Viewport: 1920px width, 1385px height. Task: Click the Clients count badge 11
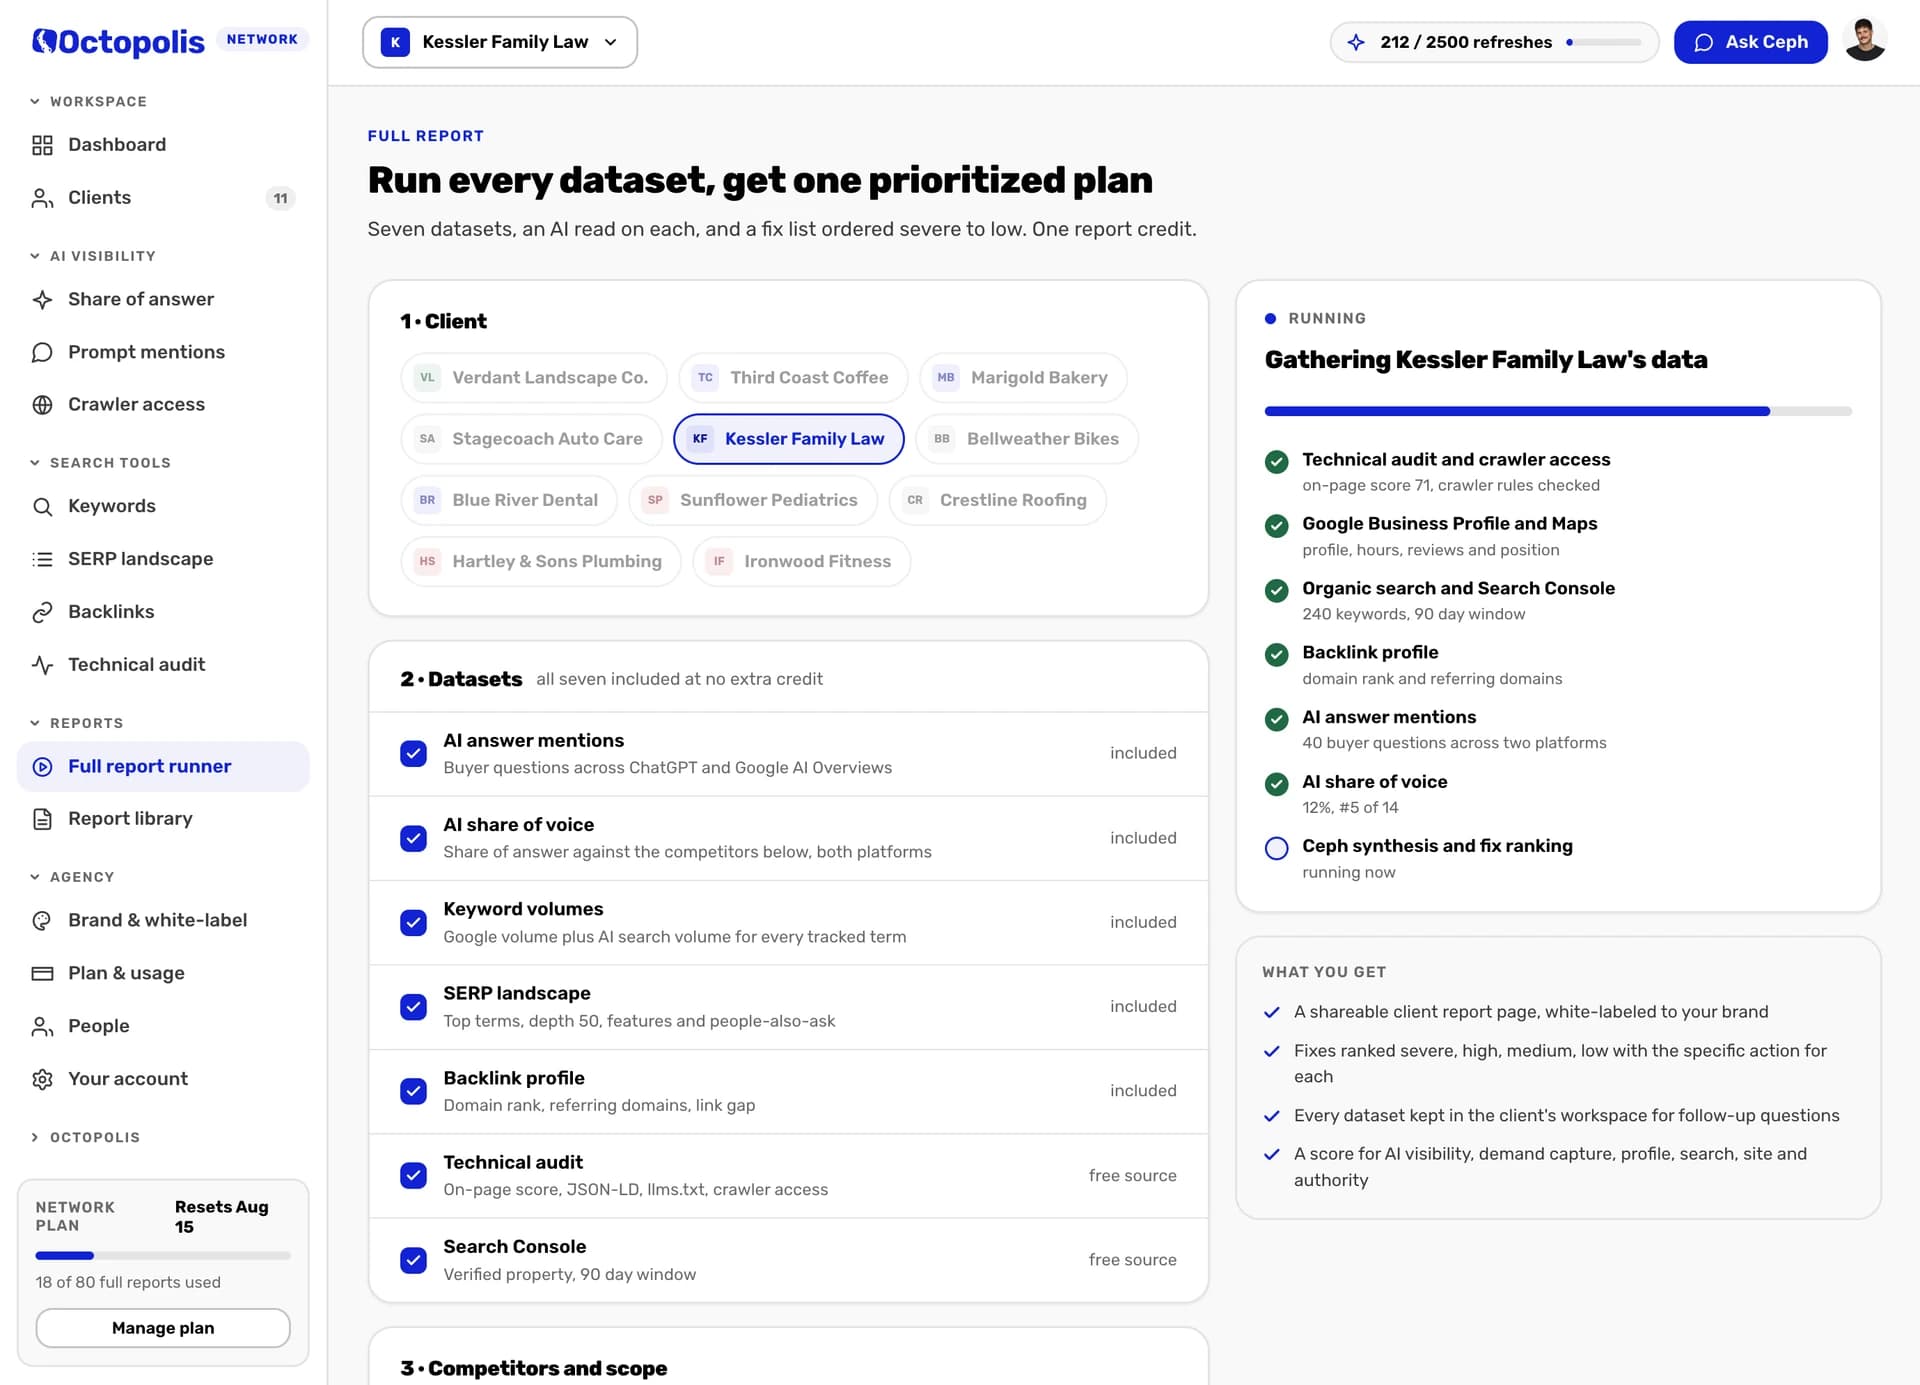point(280,198)
